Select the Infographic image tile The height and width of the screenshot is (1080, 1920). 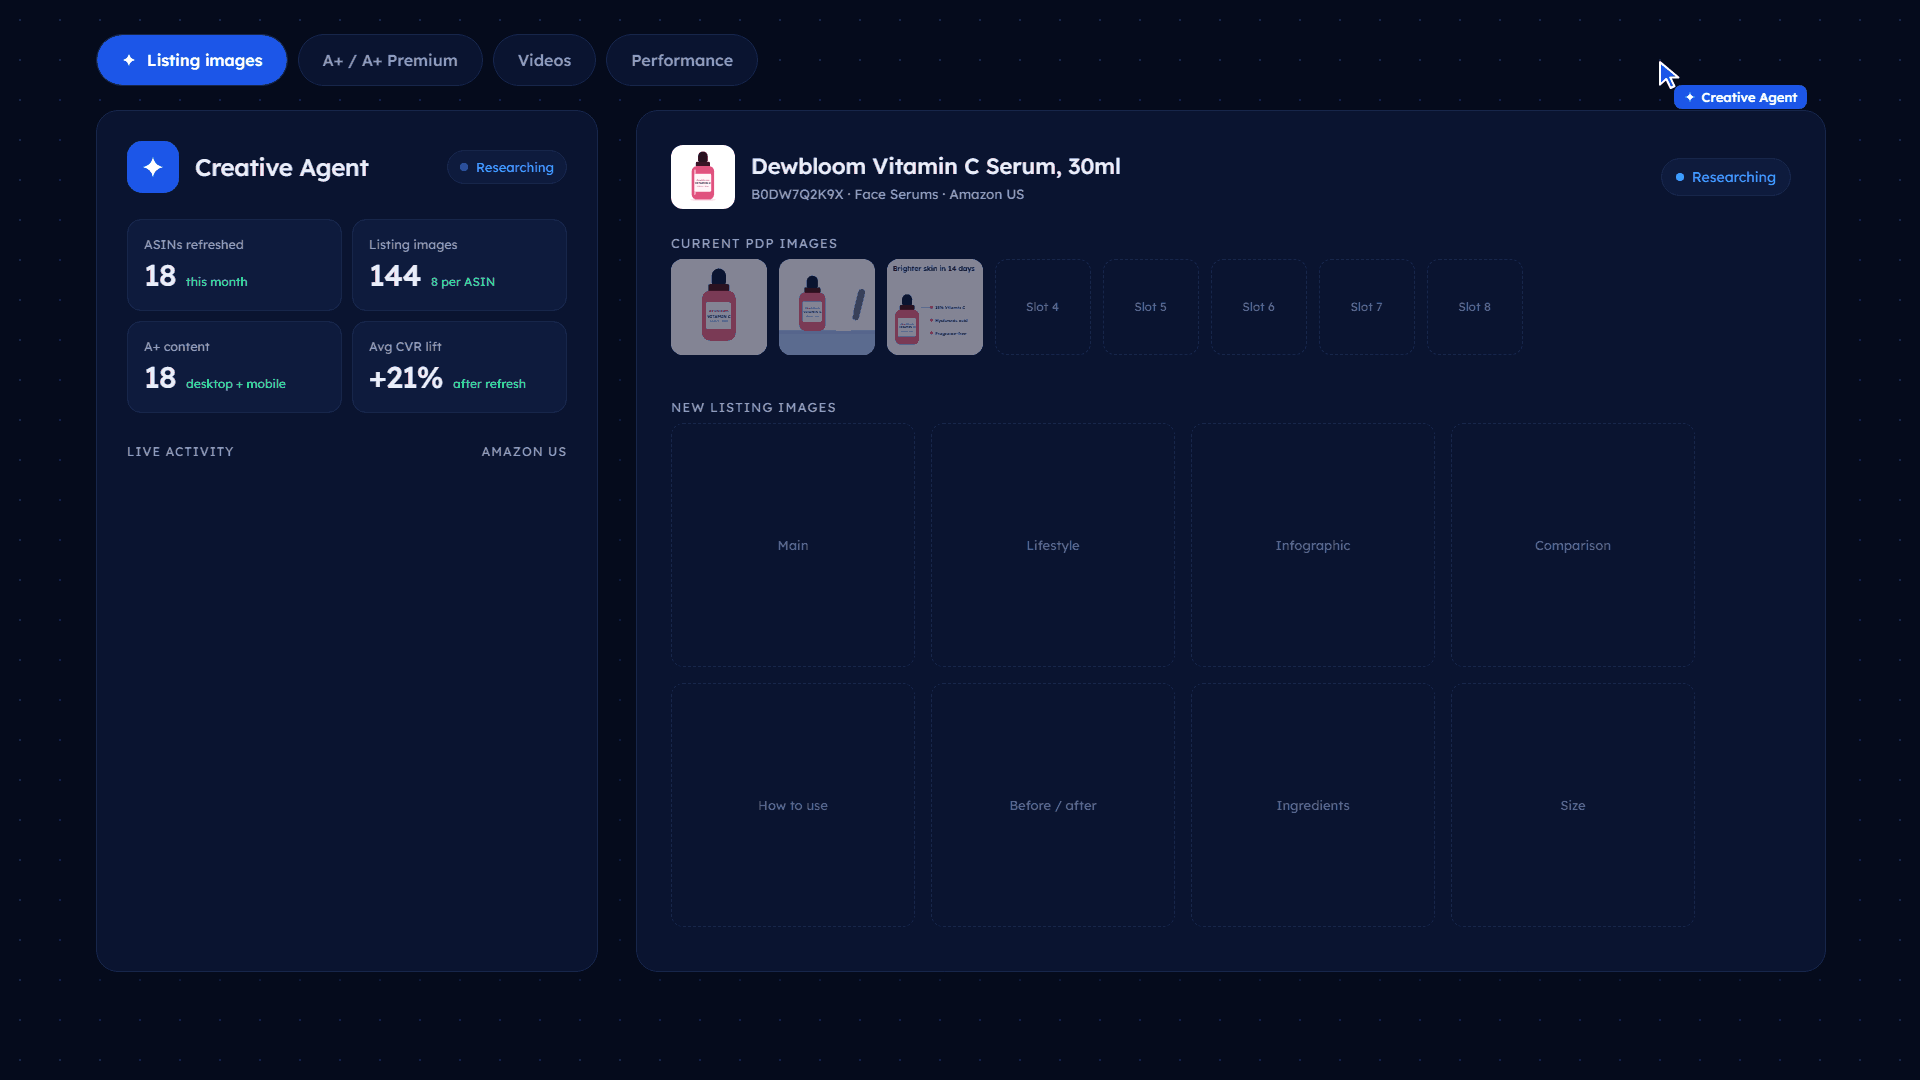(1313, 545)
